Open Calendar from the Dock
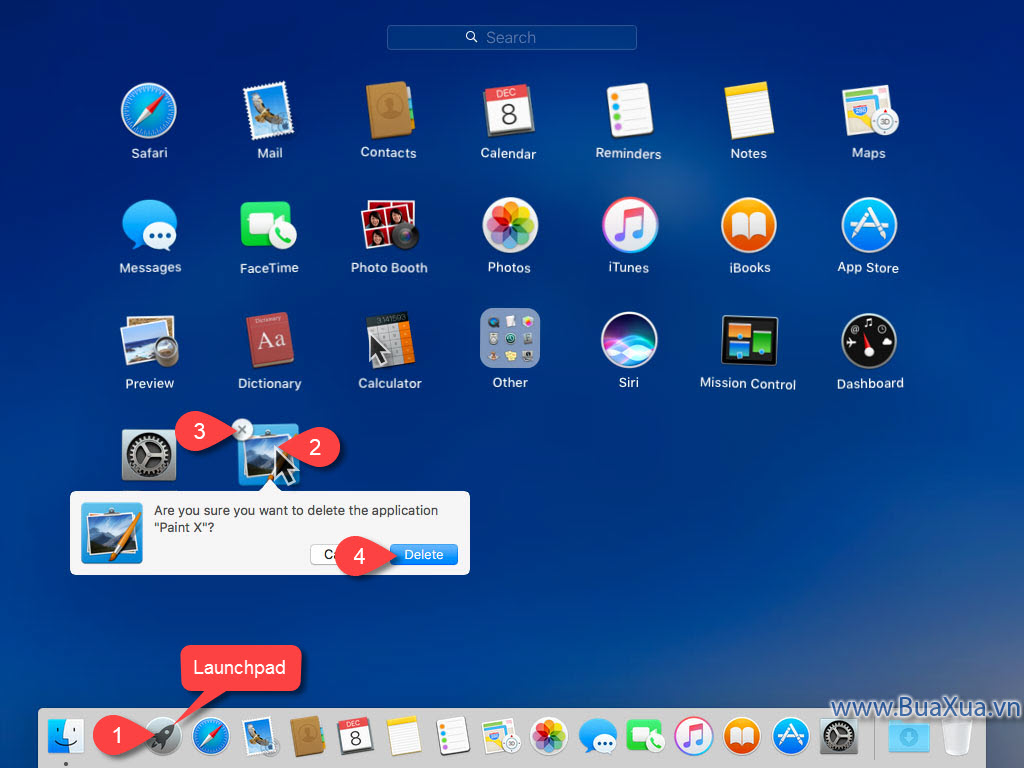The height and width of the screenshot is (768, 1024). click(355, 736)
